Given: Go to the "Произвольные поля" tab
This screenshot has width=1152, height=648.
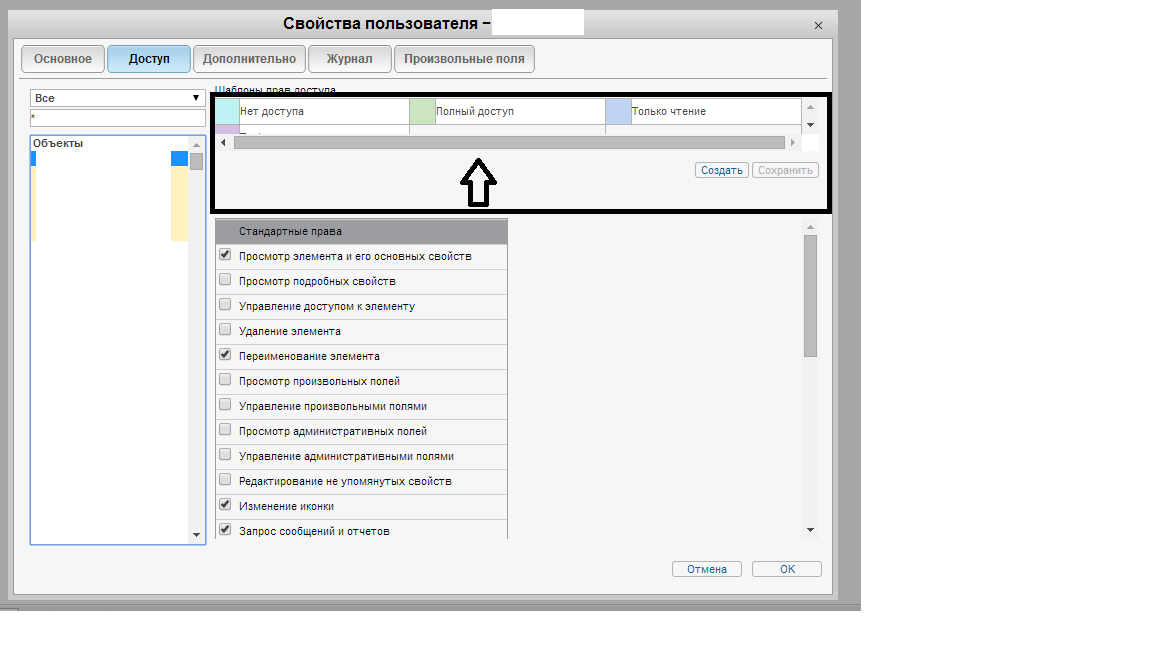Looking at the screenshot, I should tap(464, 59).
